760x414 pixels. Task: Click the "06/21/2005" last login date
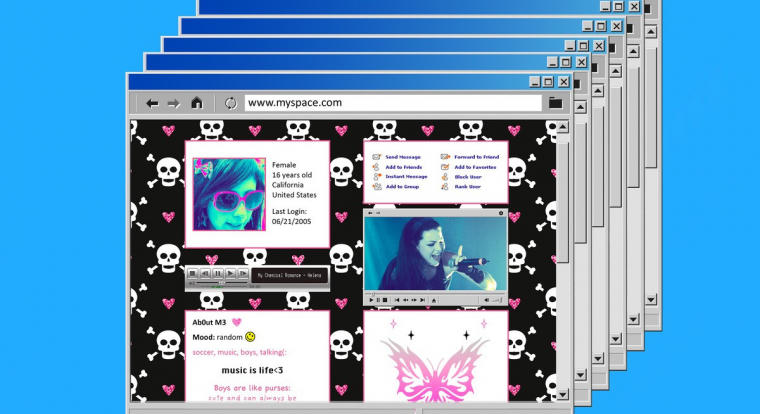click(x=291, y=222)
